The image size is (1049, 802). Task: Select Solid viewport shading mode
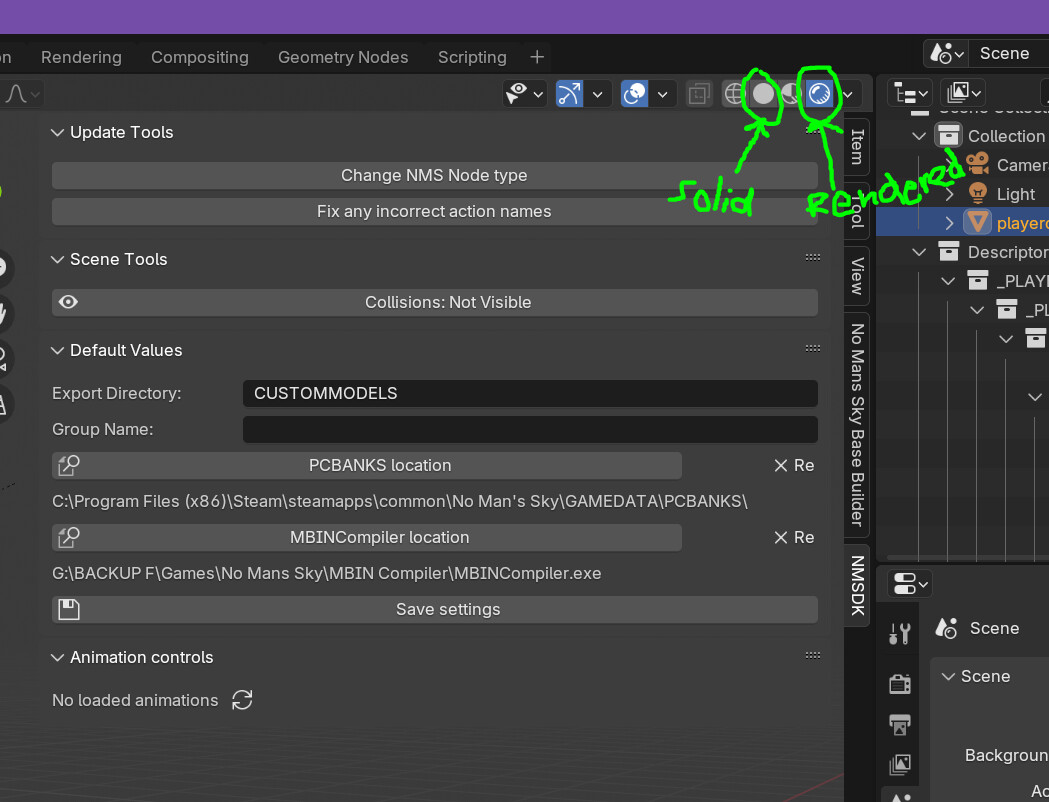pos(763,93)
